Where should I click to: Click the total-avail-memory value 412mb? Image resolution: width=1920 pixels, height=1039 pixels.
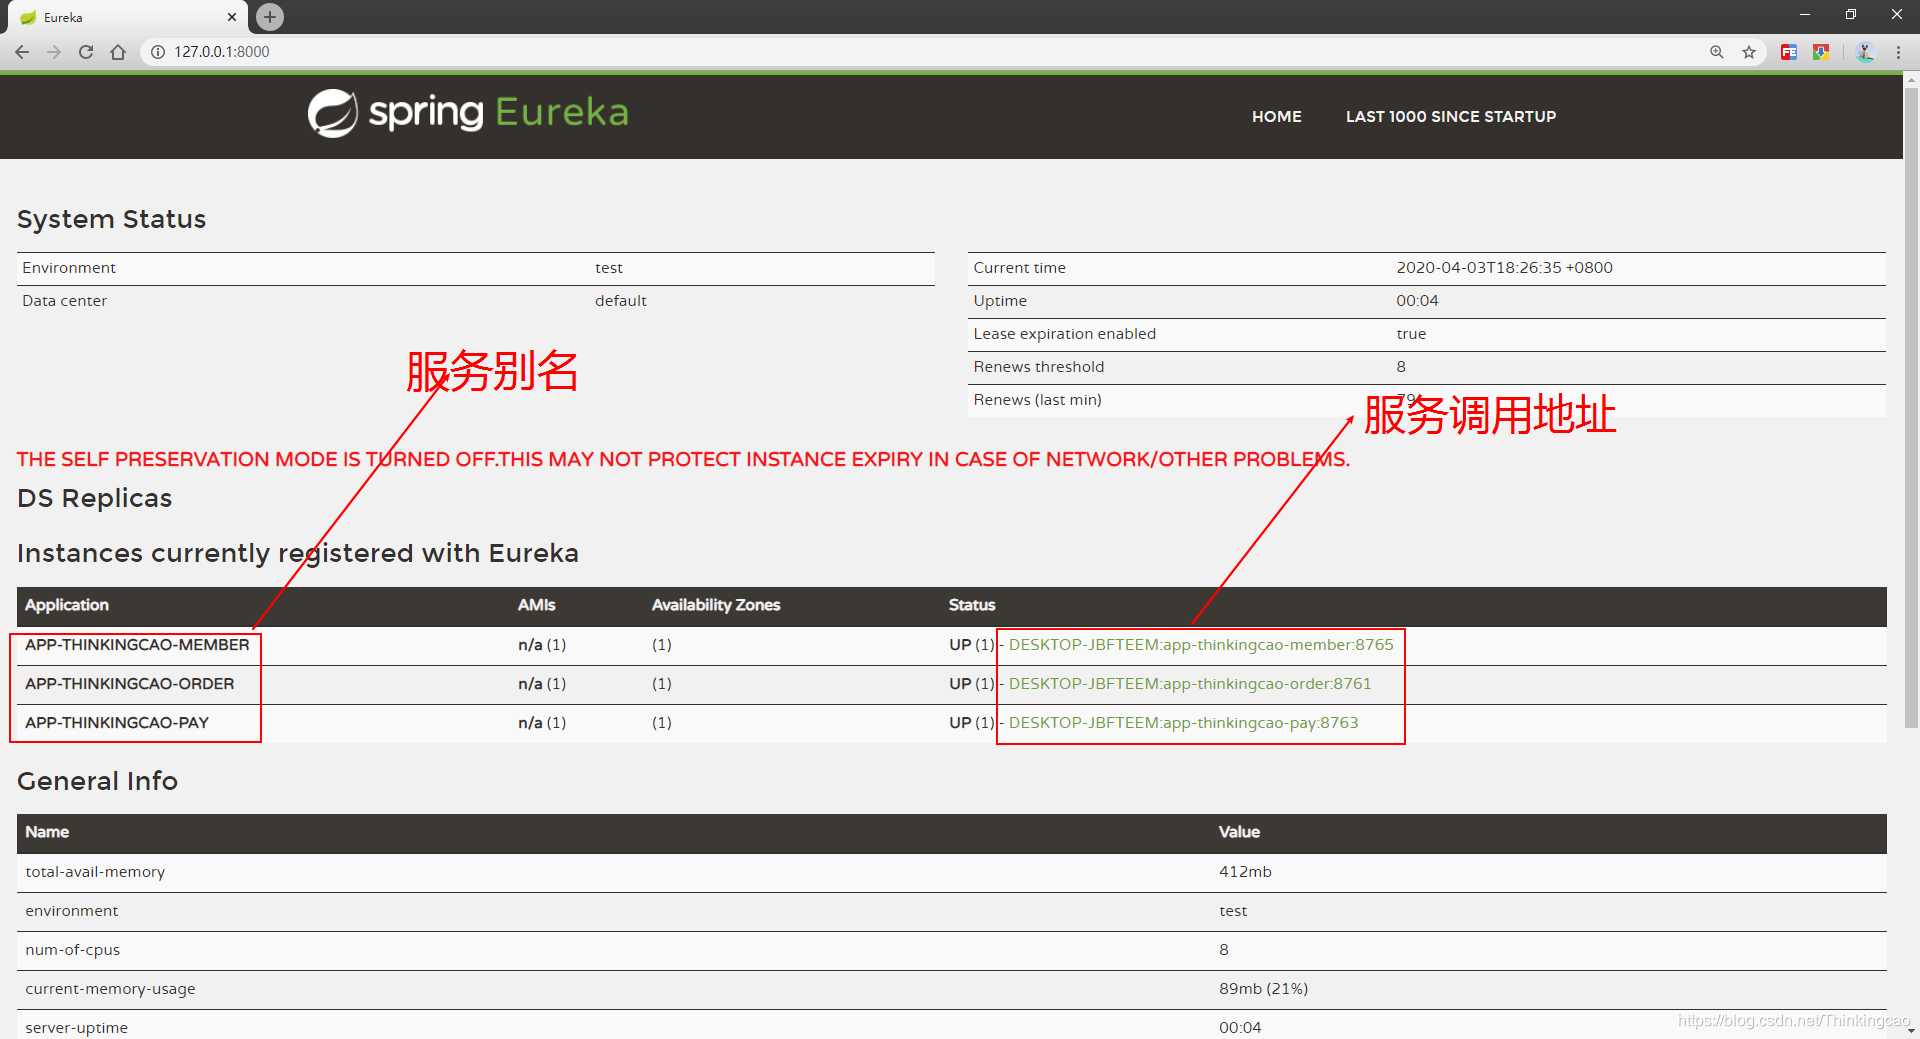click(1245, 872)
